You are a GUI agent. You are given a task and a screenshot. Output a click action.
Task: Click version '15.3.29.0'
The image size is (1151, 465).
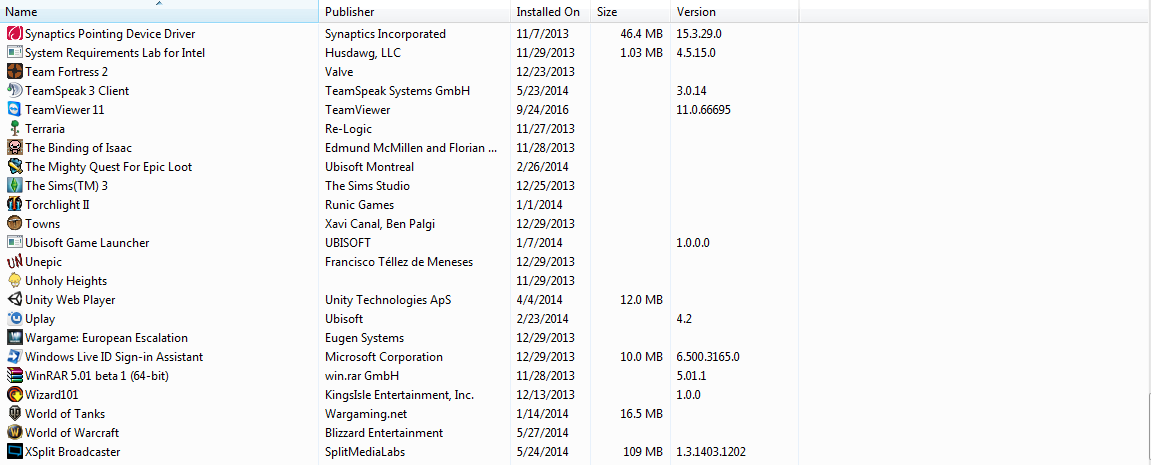click(x=701, y=34)
